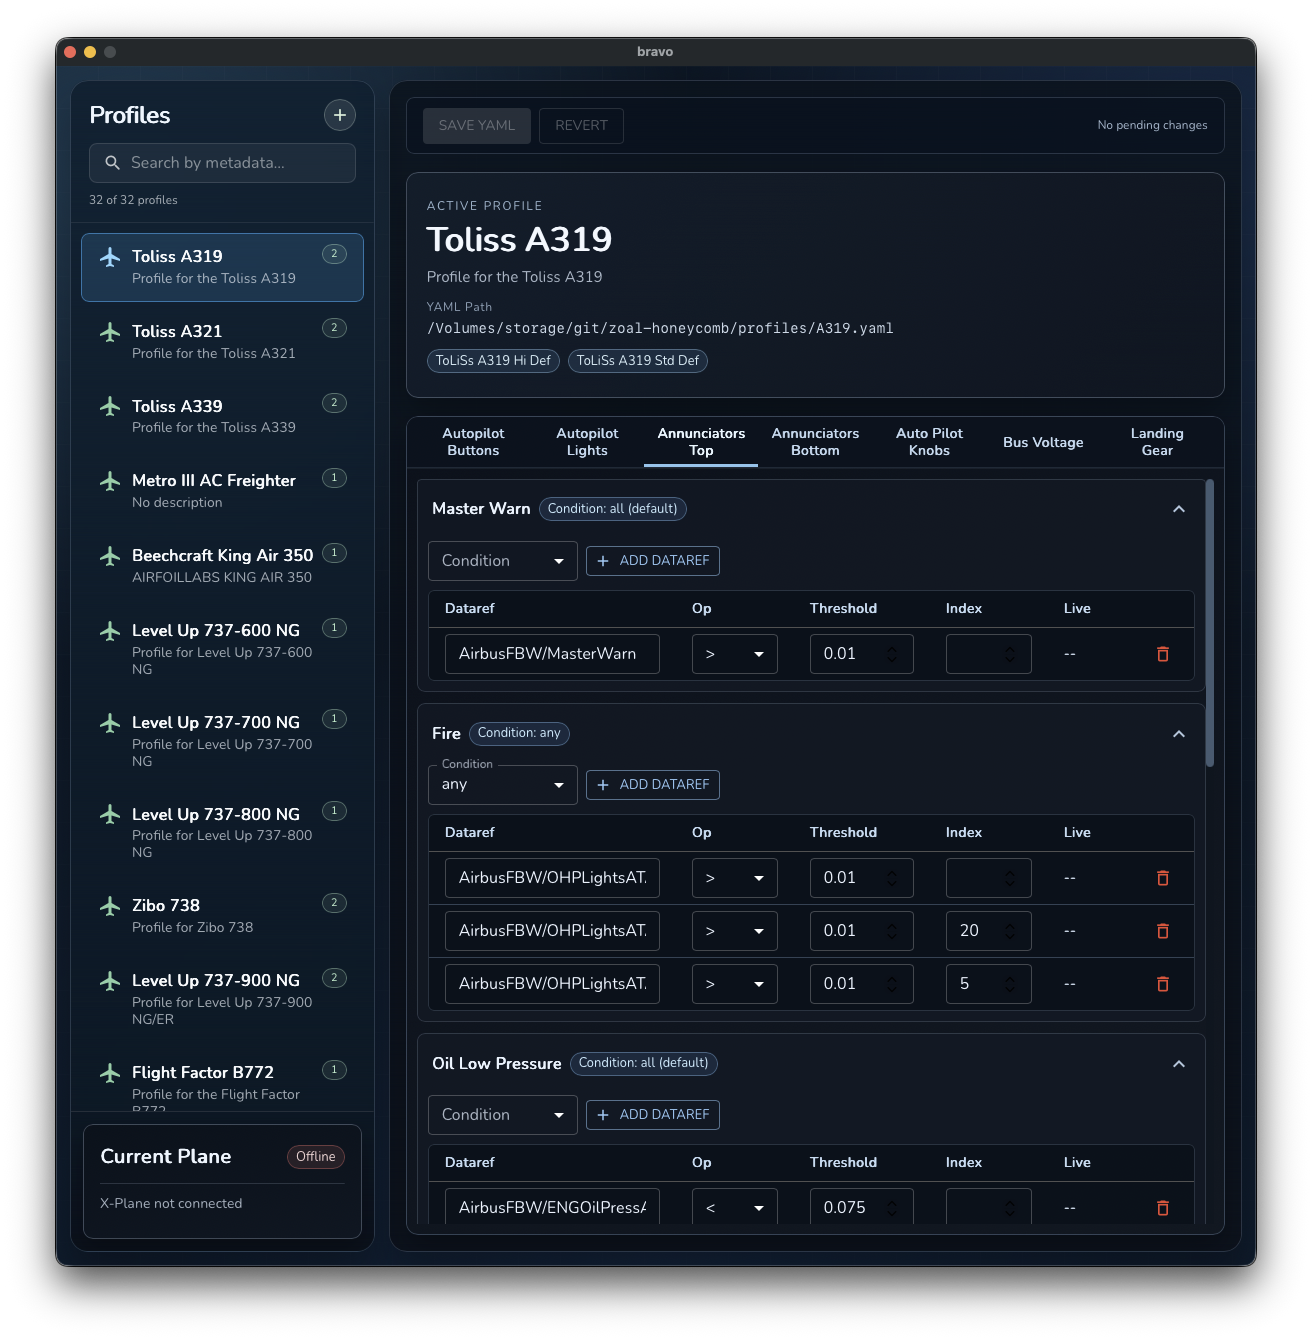Delete the Fire dataref row with index 20
This screenshot has height=1340, width=1312.
[1162, 930]
